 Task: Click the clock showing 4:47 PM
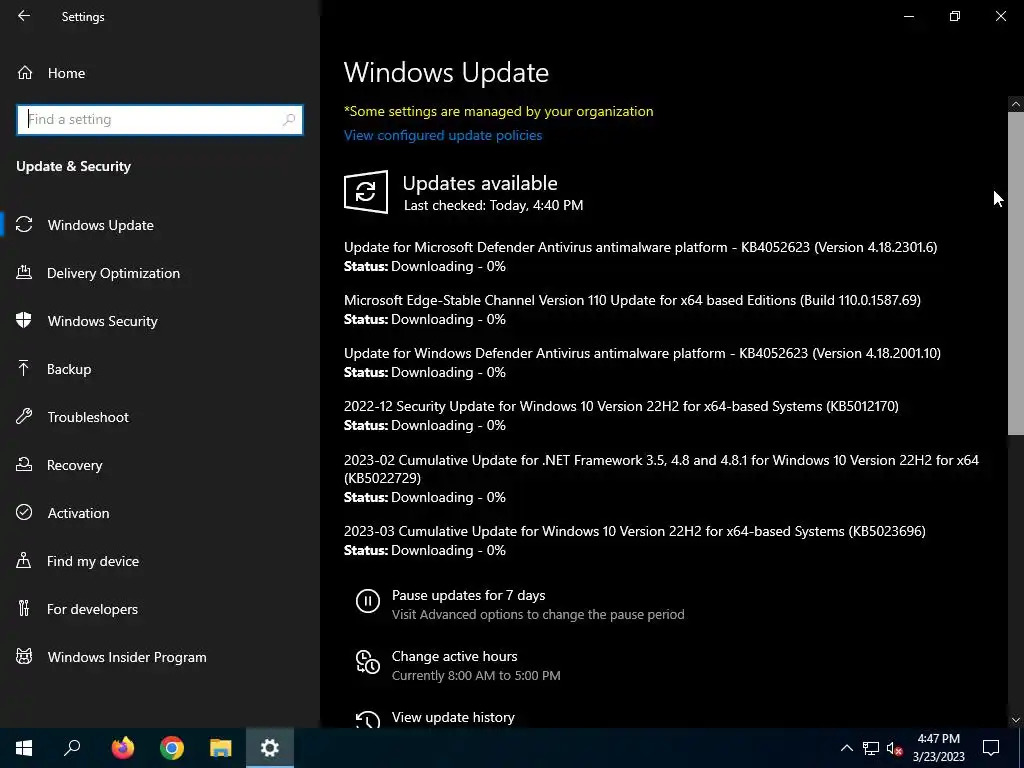[938, 739]
